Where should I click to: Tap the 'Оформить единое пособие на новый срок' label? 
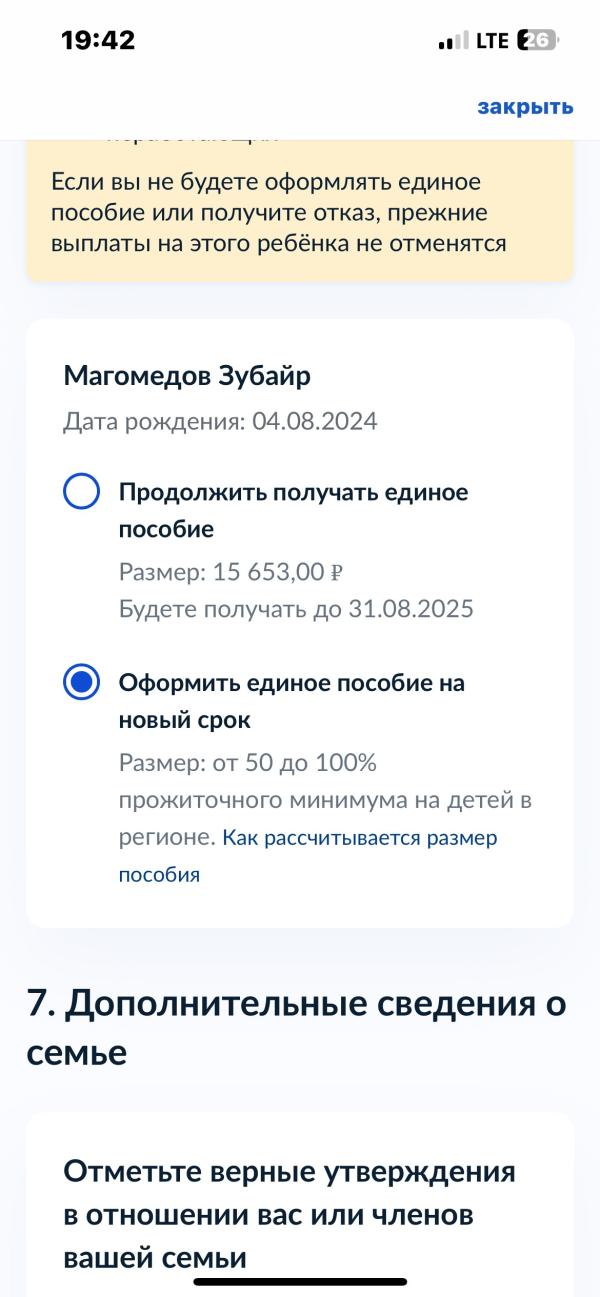coord(292,701)
